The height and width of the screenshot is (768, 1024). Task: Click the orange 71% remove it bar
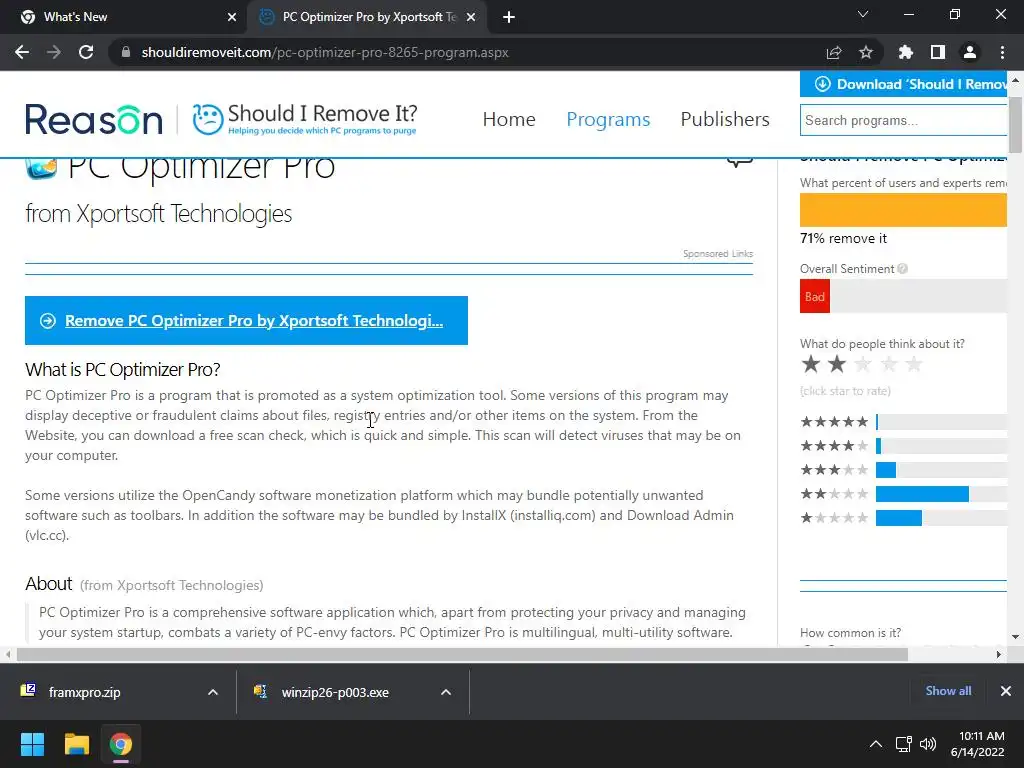pyautogui.click(x=903, y=211)
